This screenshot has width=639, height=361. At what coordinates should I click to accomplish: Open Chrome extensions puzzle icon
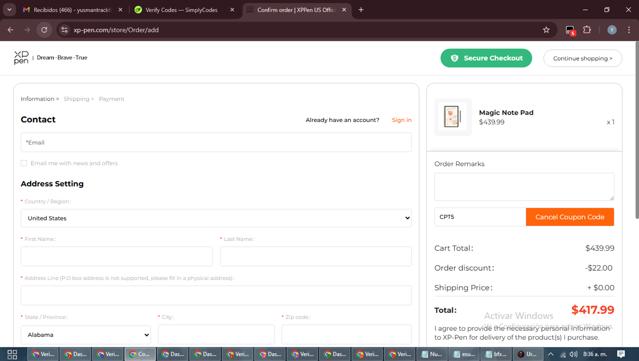587,29
